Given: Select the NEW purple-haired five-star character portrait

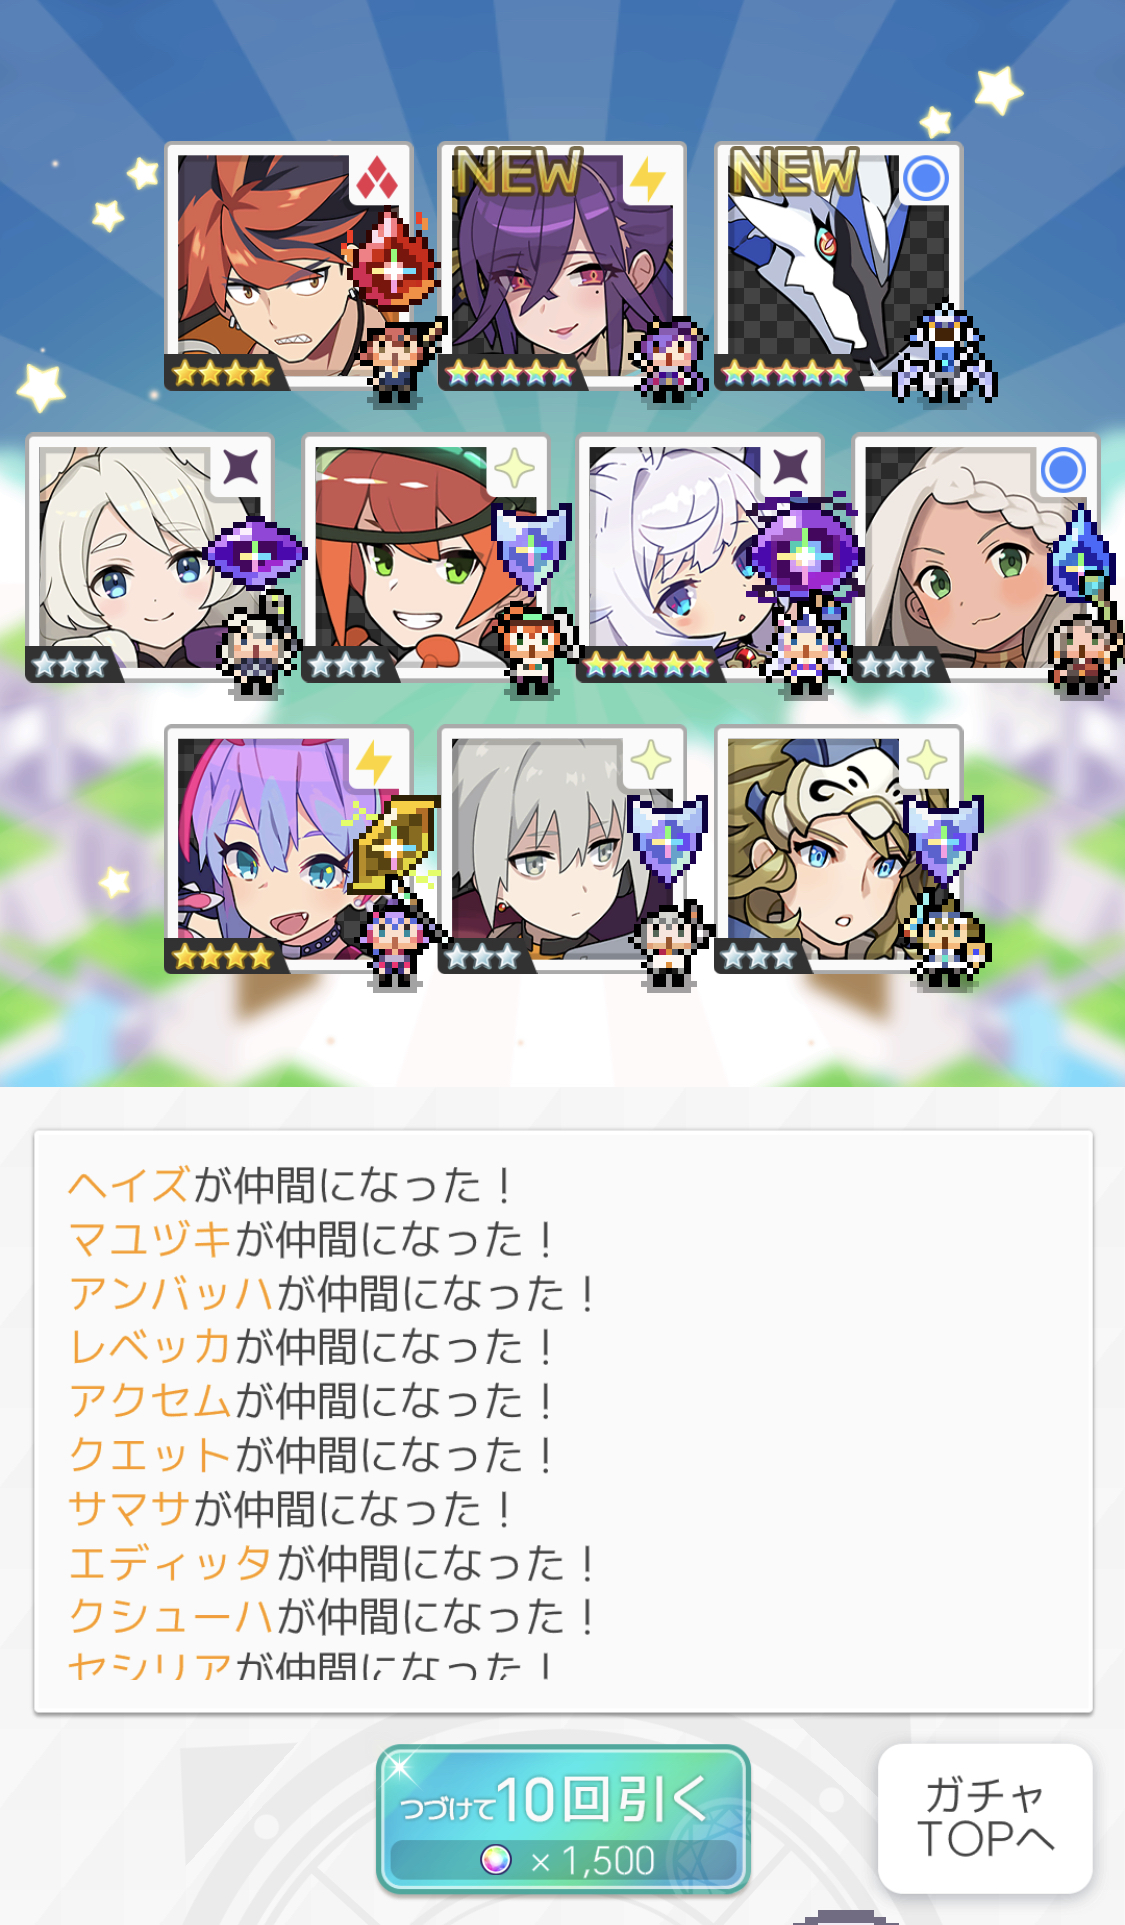Looking at the screenshot, I should (x=562, y=265).
